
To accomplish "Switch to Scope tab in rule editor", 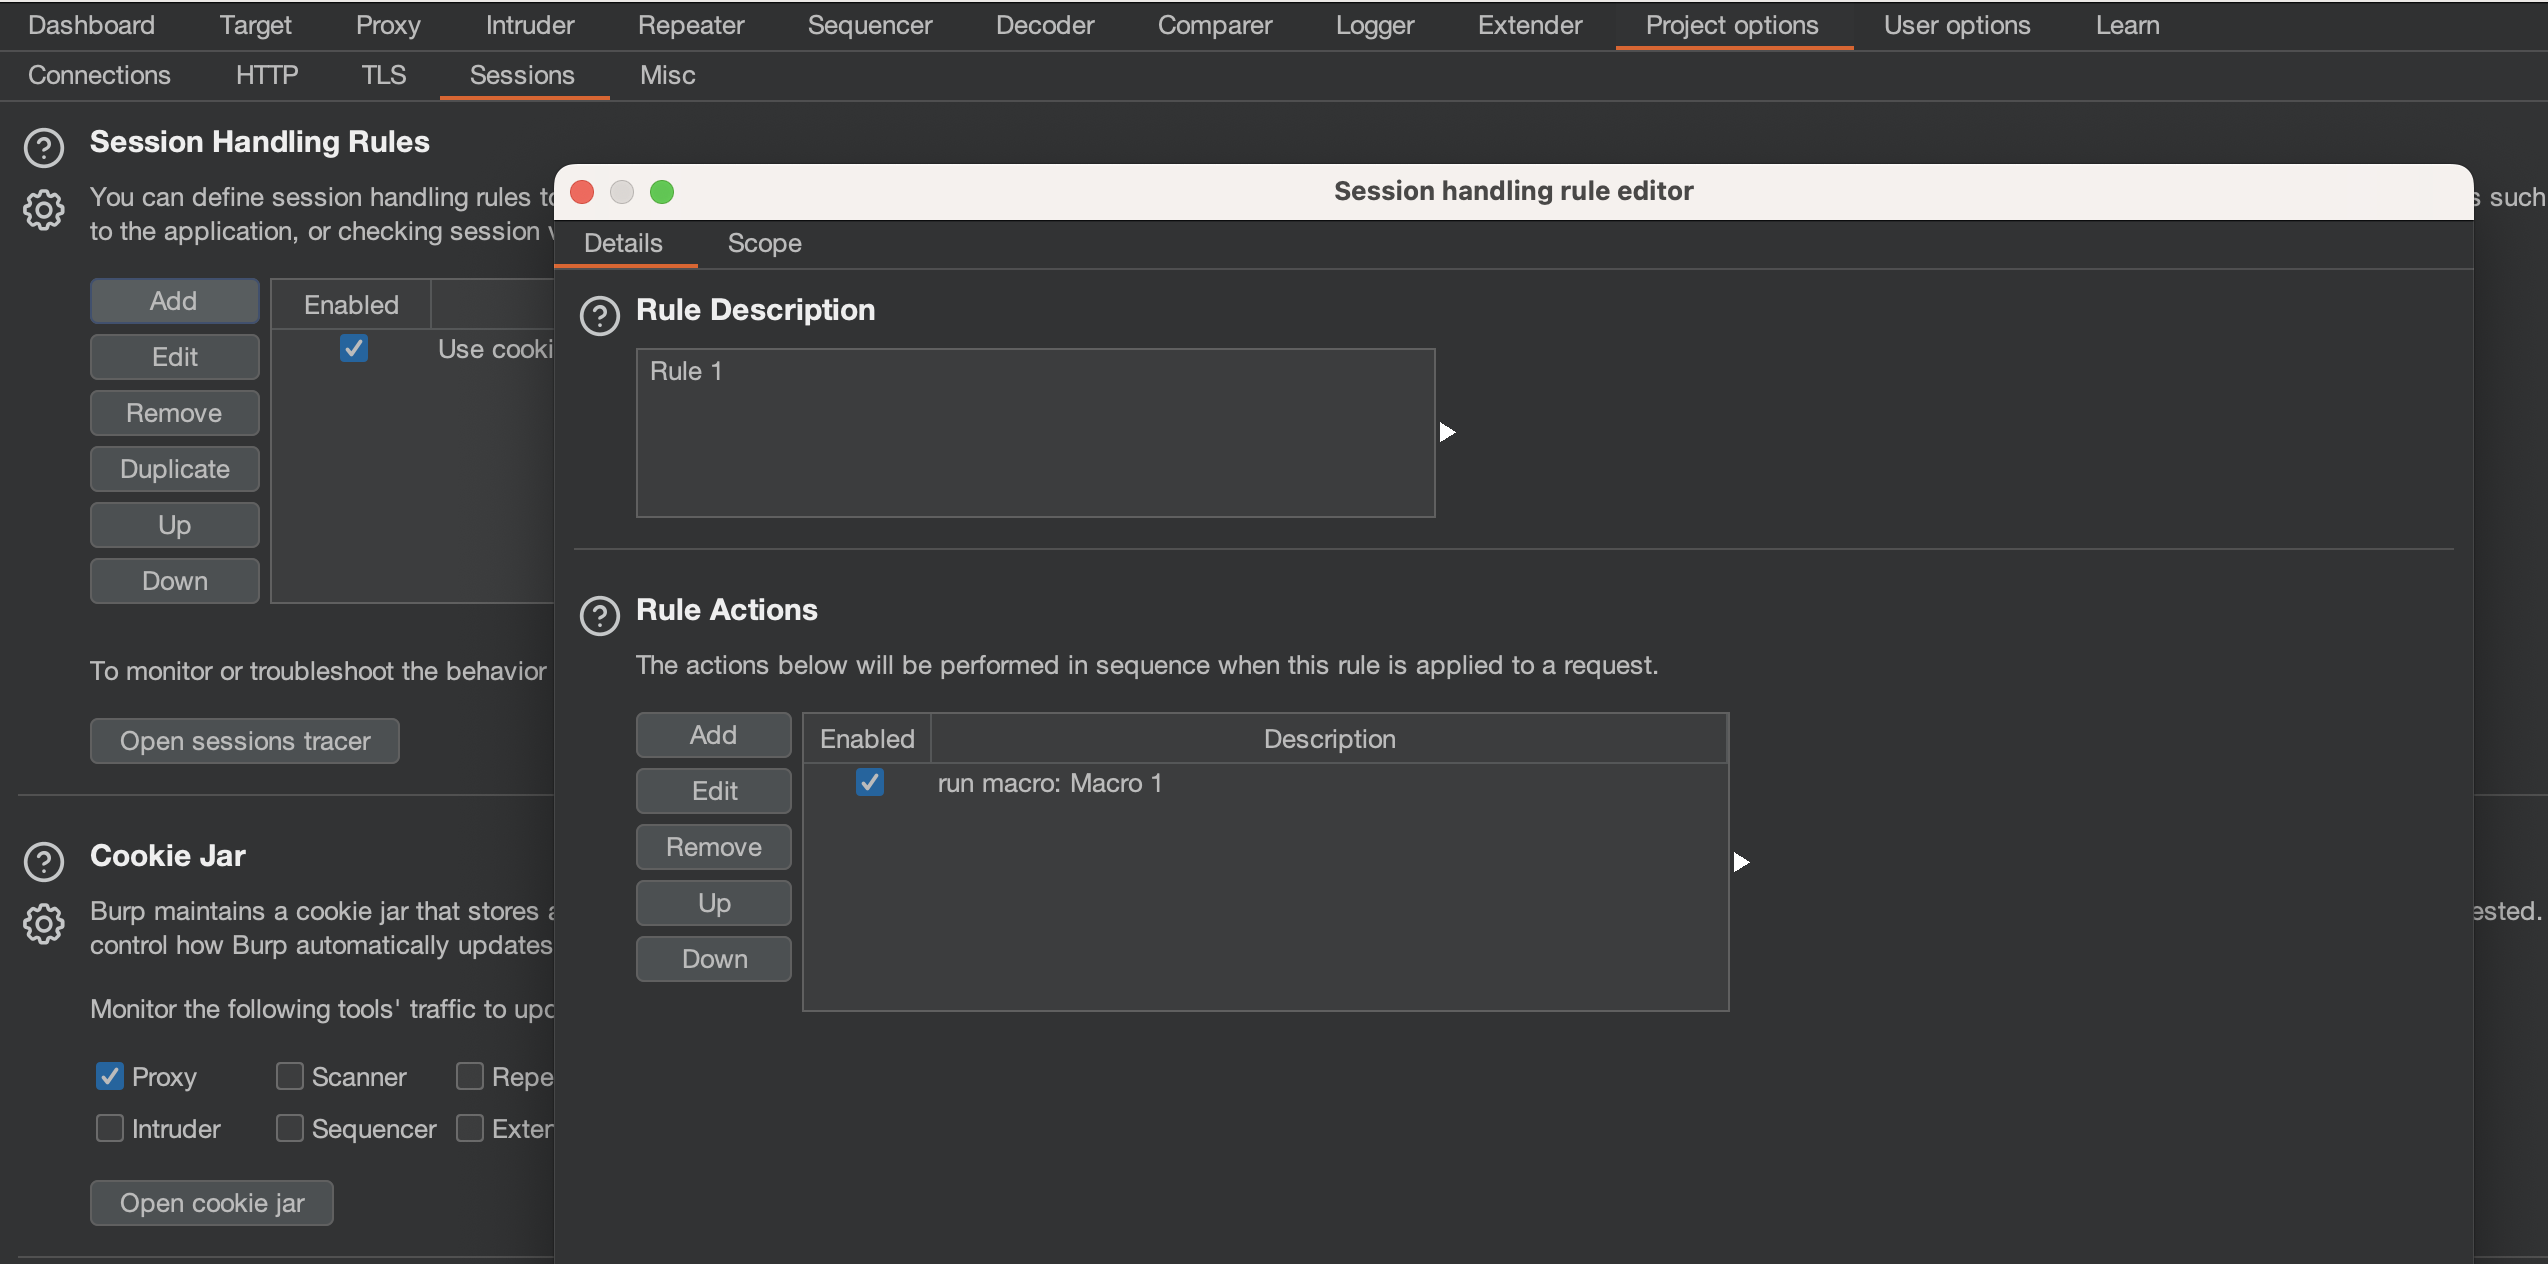I will (x=765, y=243).
